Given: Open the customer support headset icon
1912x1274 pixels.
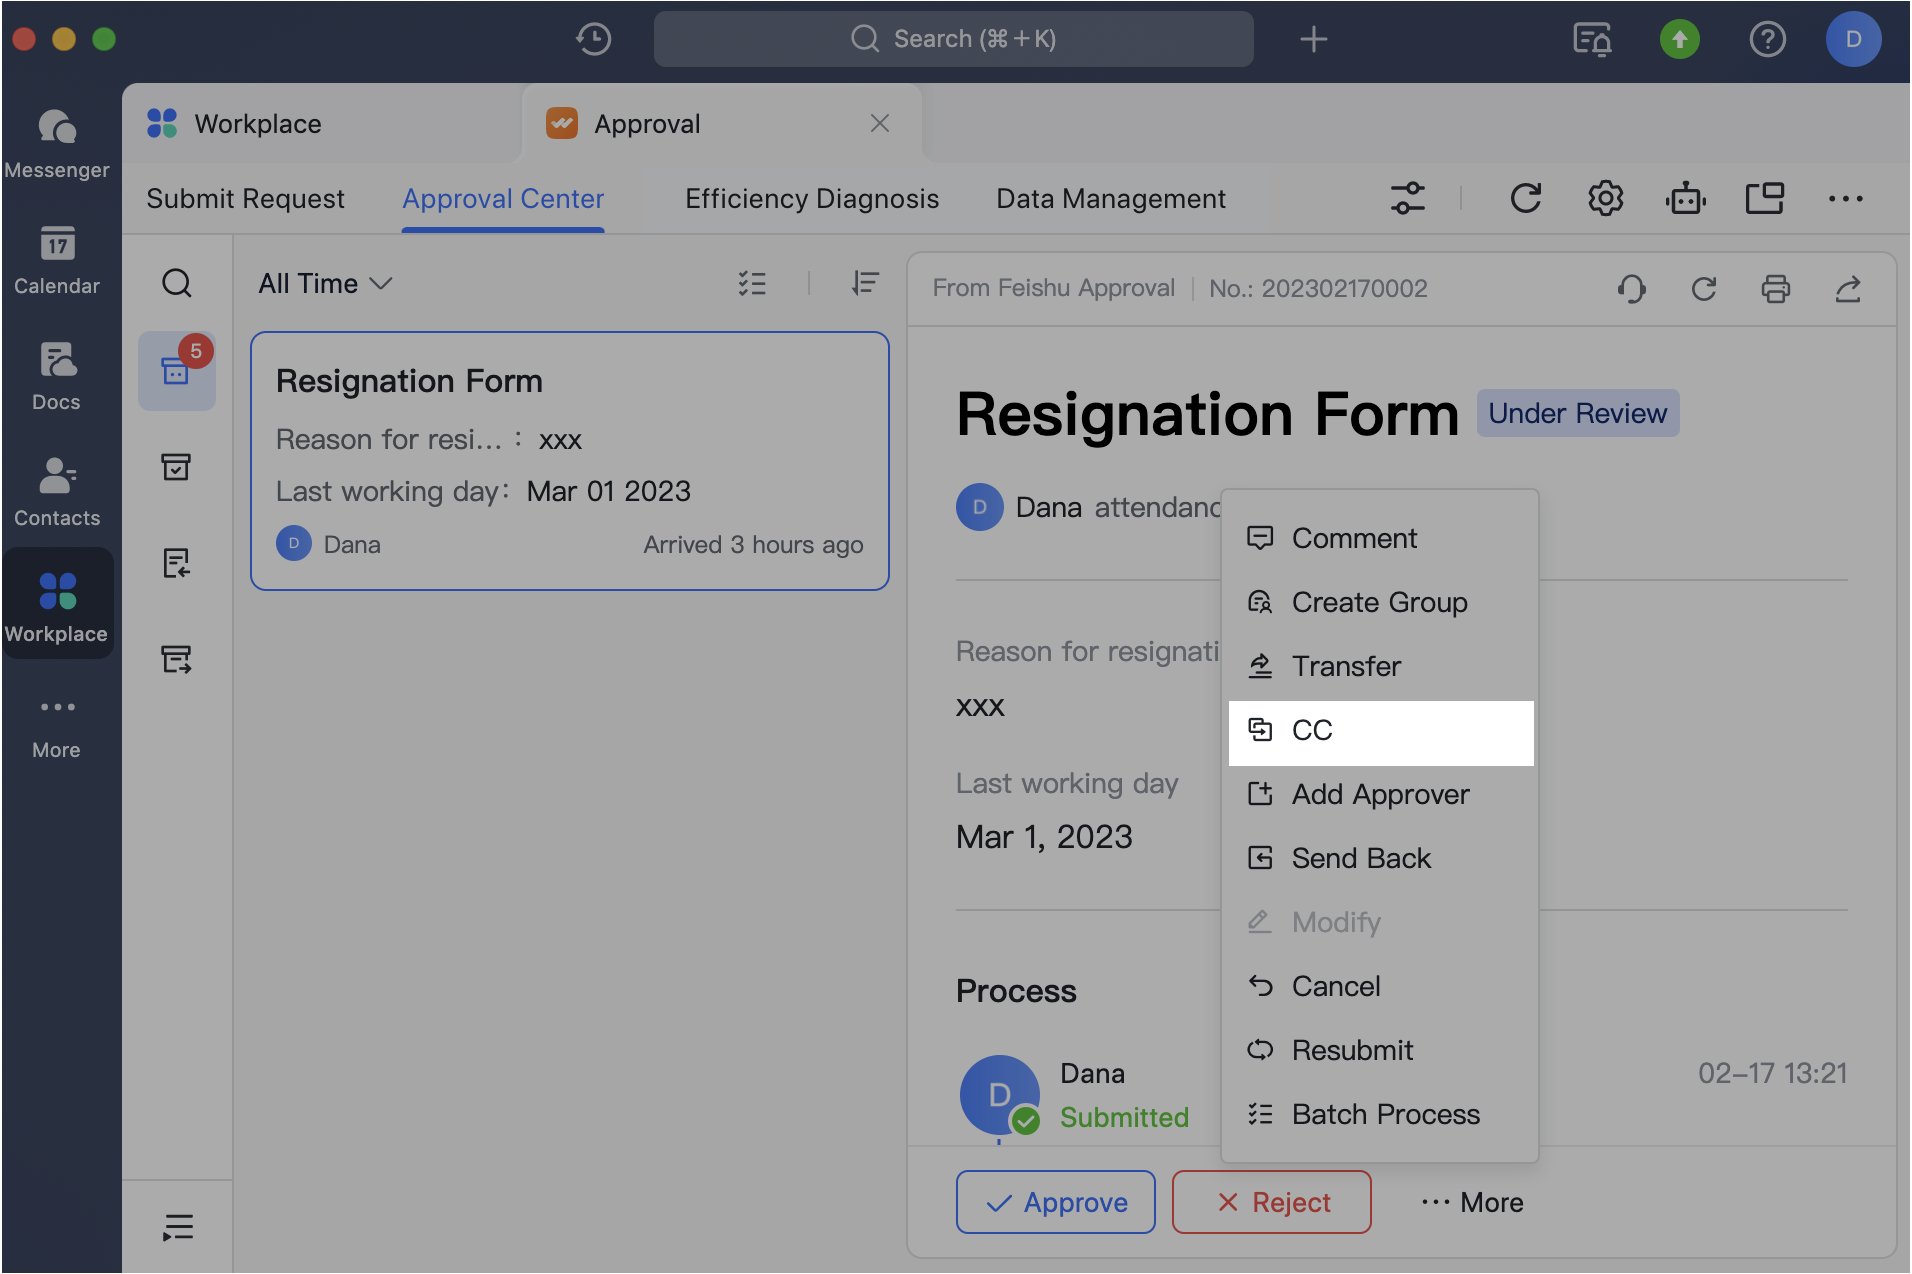Looking at the screenshot, I should pyautogui.click(x=1631, y=289).
